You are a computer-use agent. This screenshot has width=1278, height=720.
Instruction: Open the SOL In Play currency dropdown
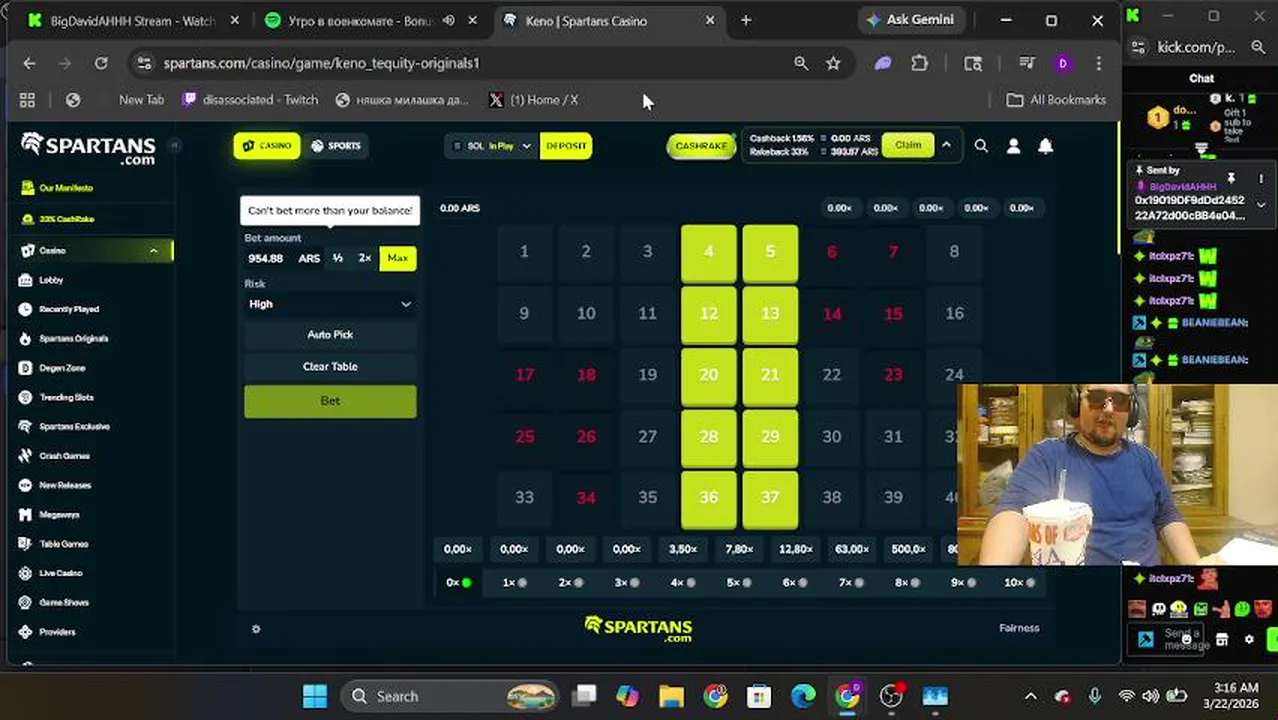point(492,146)
